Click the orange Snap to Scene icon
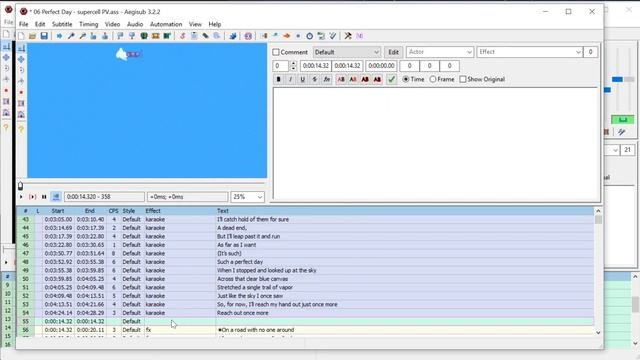 (x=156, y=36)
